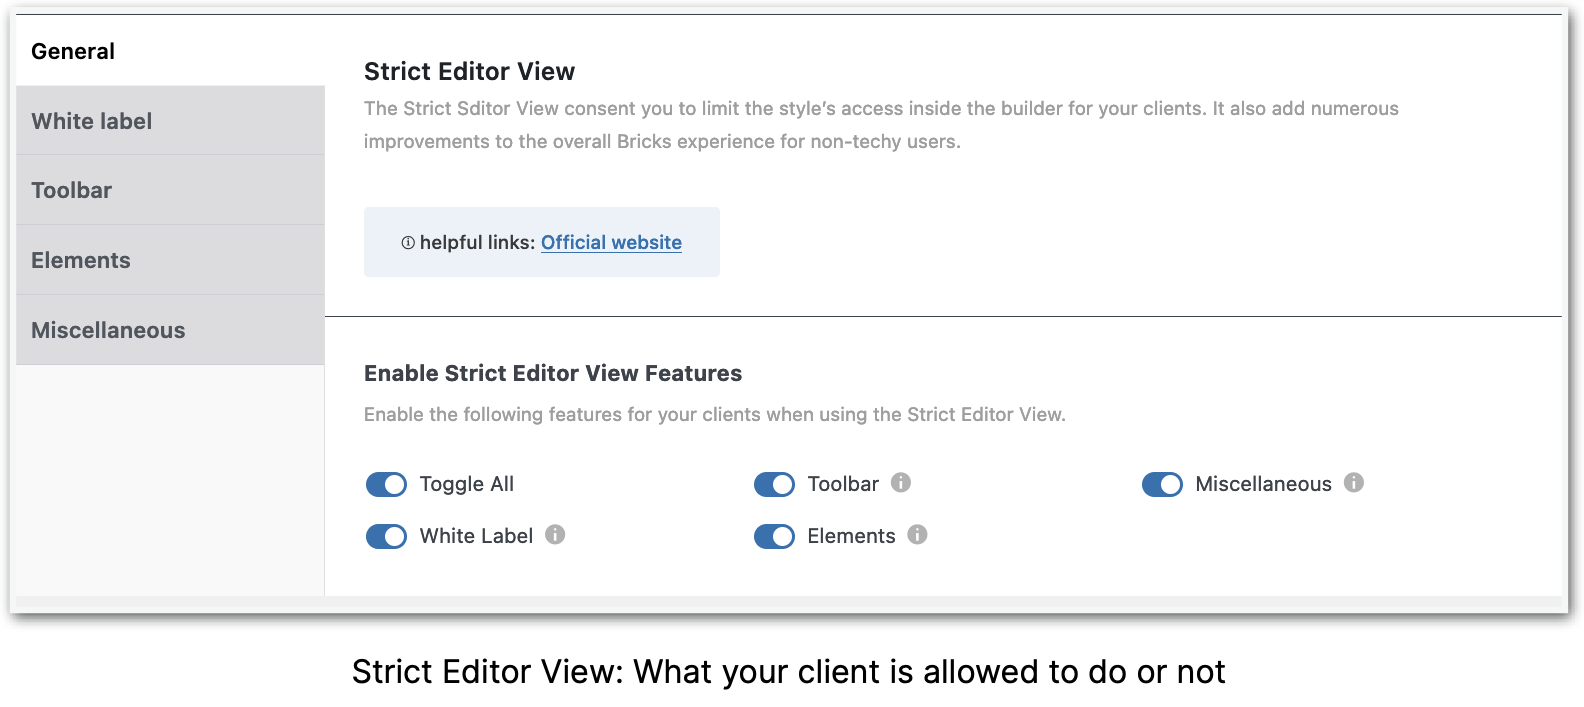Click the info icon next to White Label
Screen dimensions: 1584x707
click(555, 535)
